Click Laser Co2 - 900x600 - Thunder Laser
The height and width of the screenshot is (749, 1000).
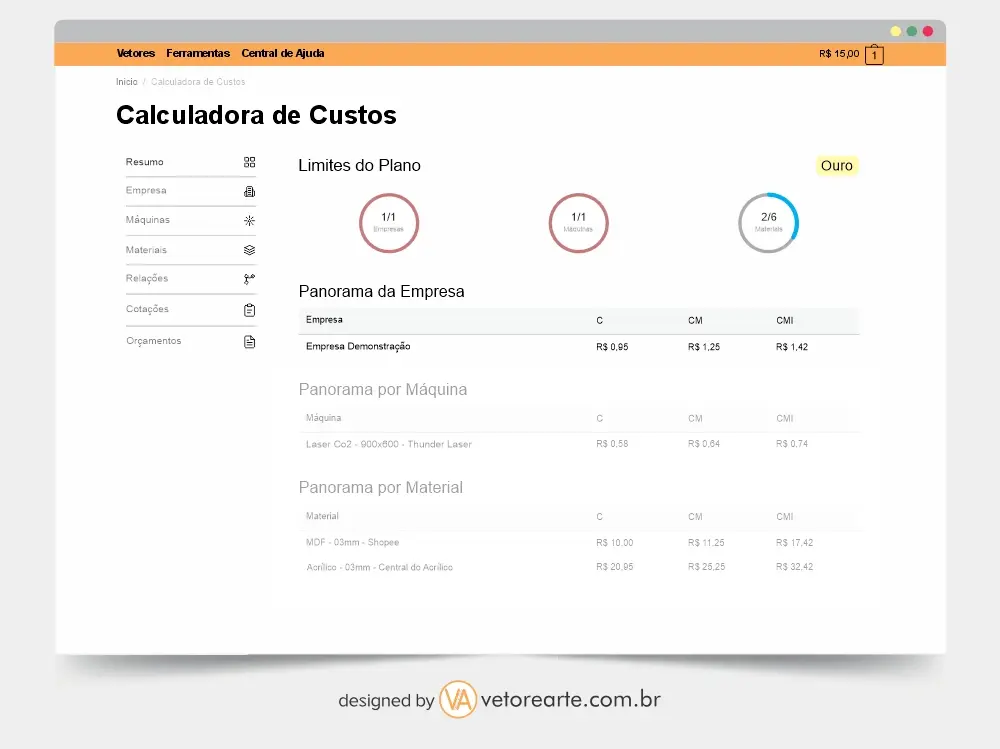tap(389, 444)
